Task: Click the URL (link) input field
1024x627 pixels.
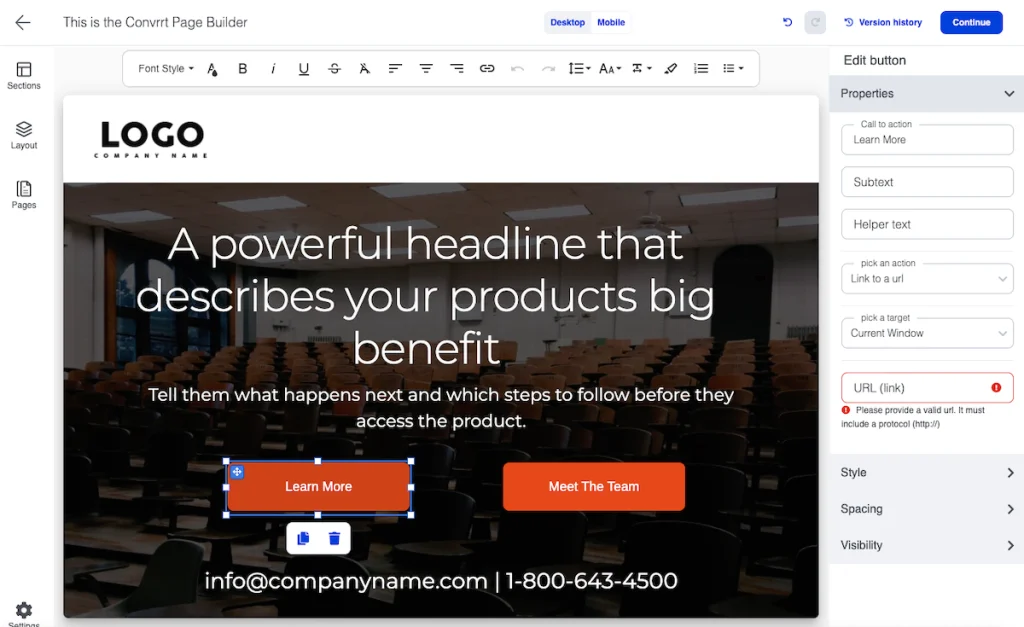Action: click(x=927, y=388)
